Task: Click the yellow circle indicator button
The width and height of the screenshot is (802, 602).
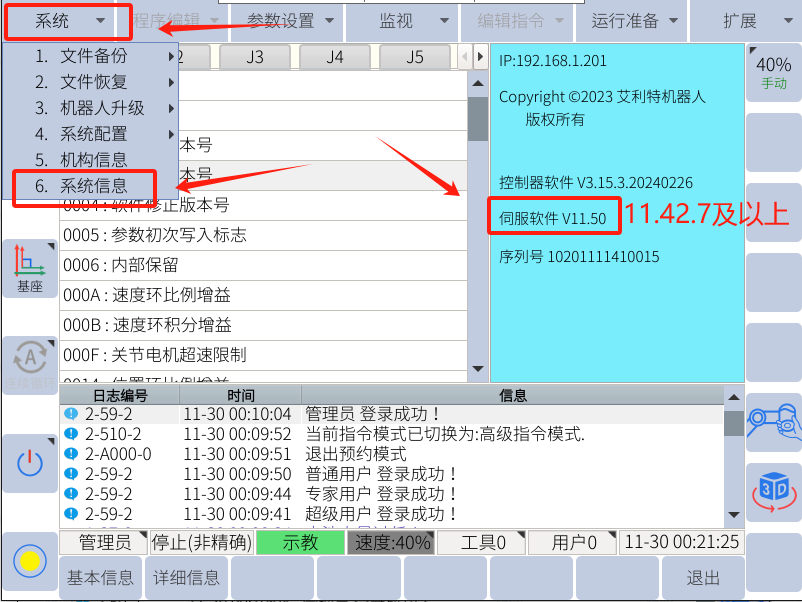Action: coord(29,560)
